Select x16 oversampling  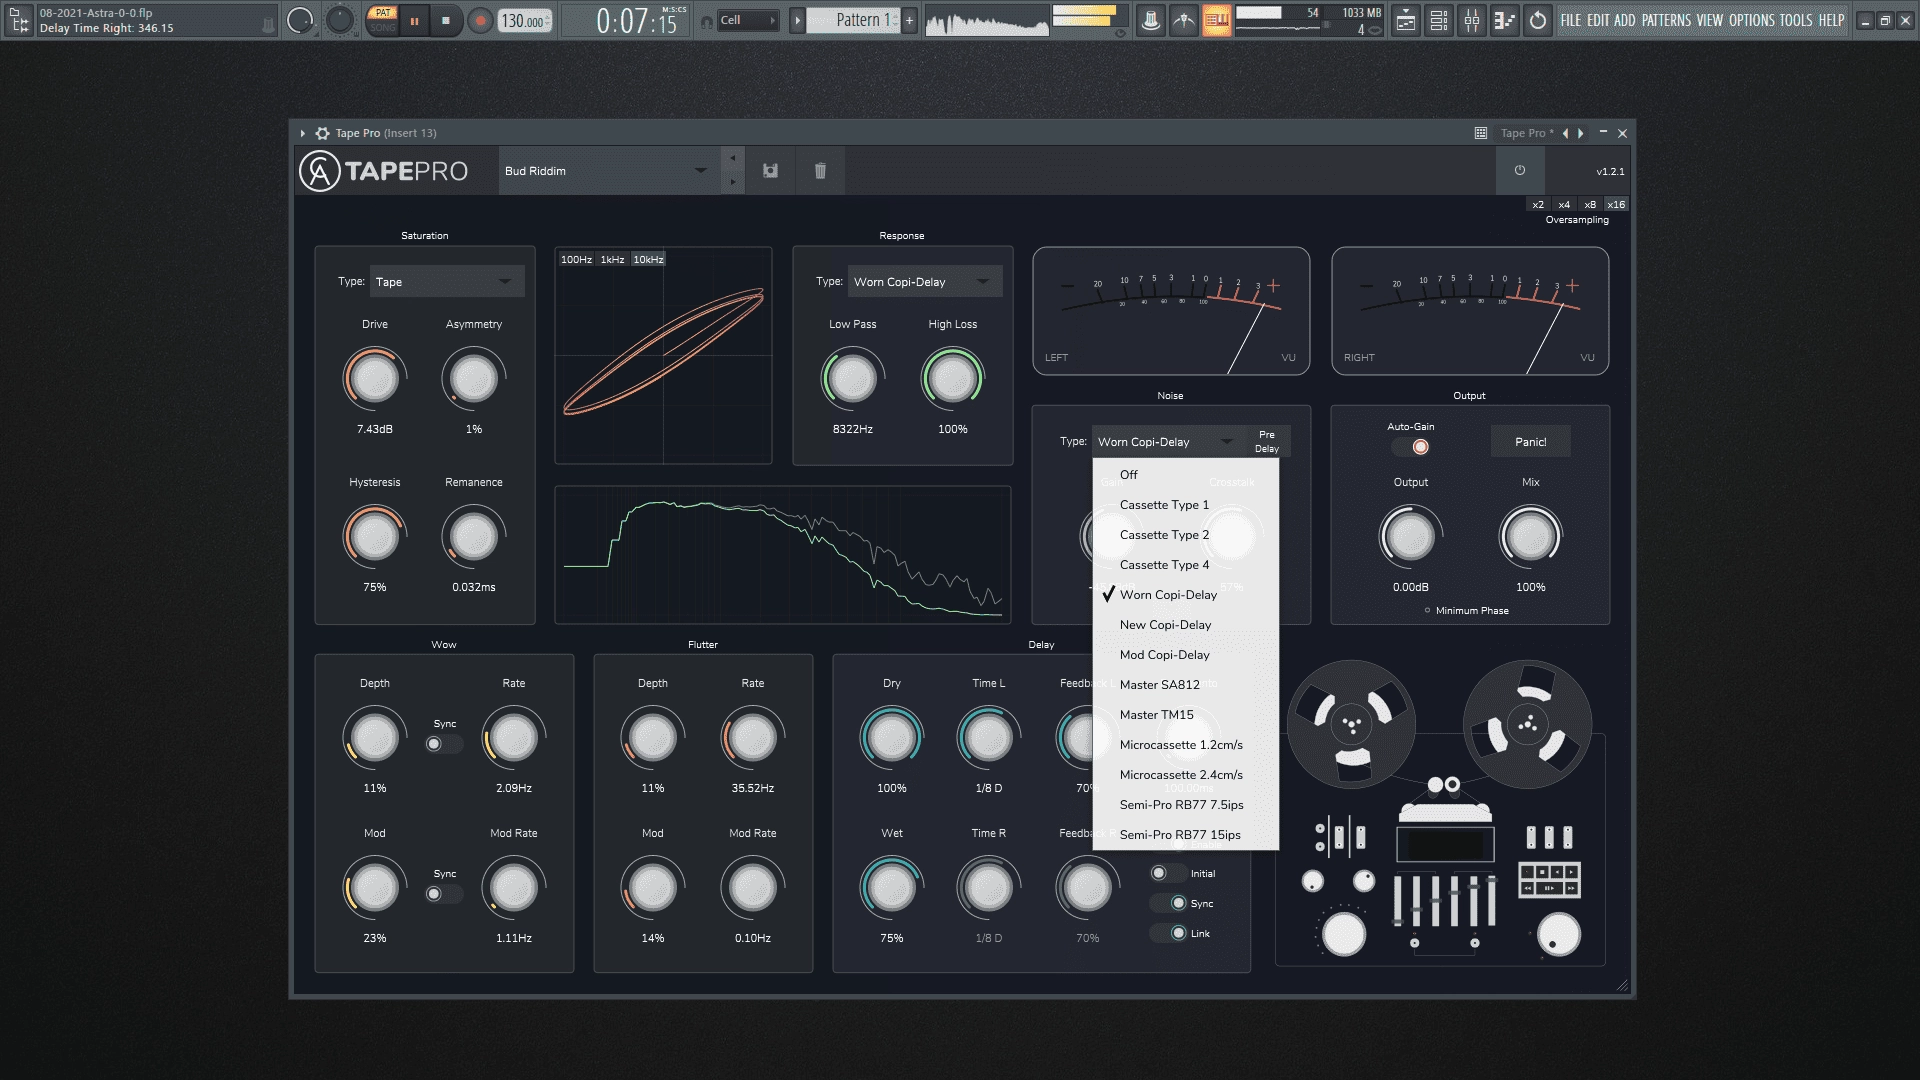(x=1616, y=204)
